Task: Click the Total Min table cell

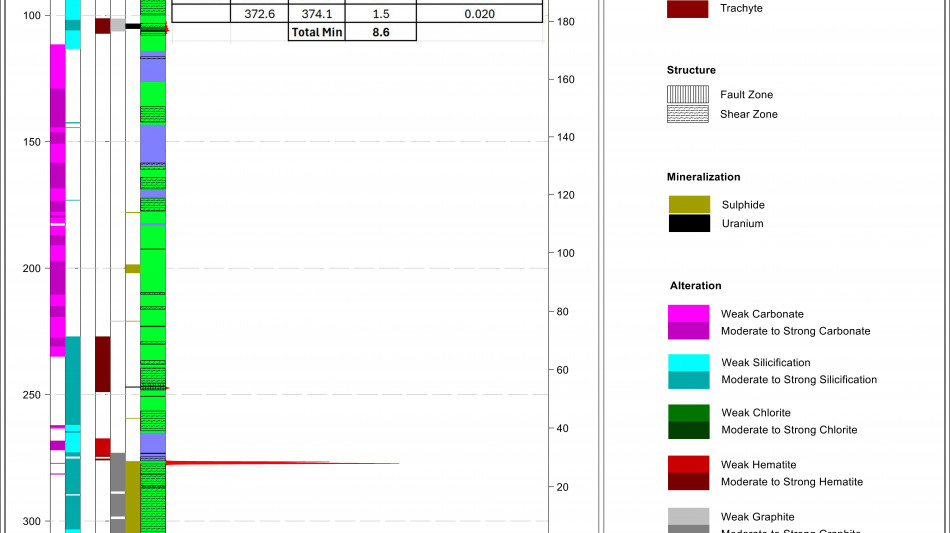Action: [316, 32]
